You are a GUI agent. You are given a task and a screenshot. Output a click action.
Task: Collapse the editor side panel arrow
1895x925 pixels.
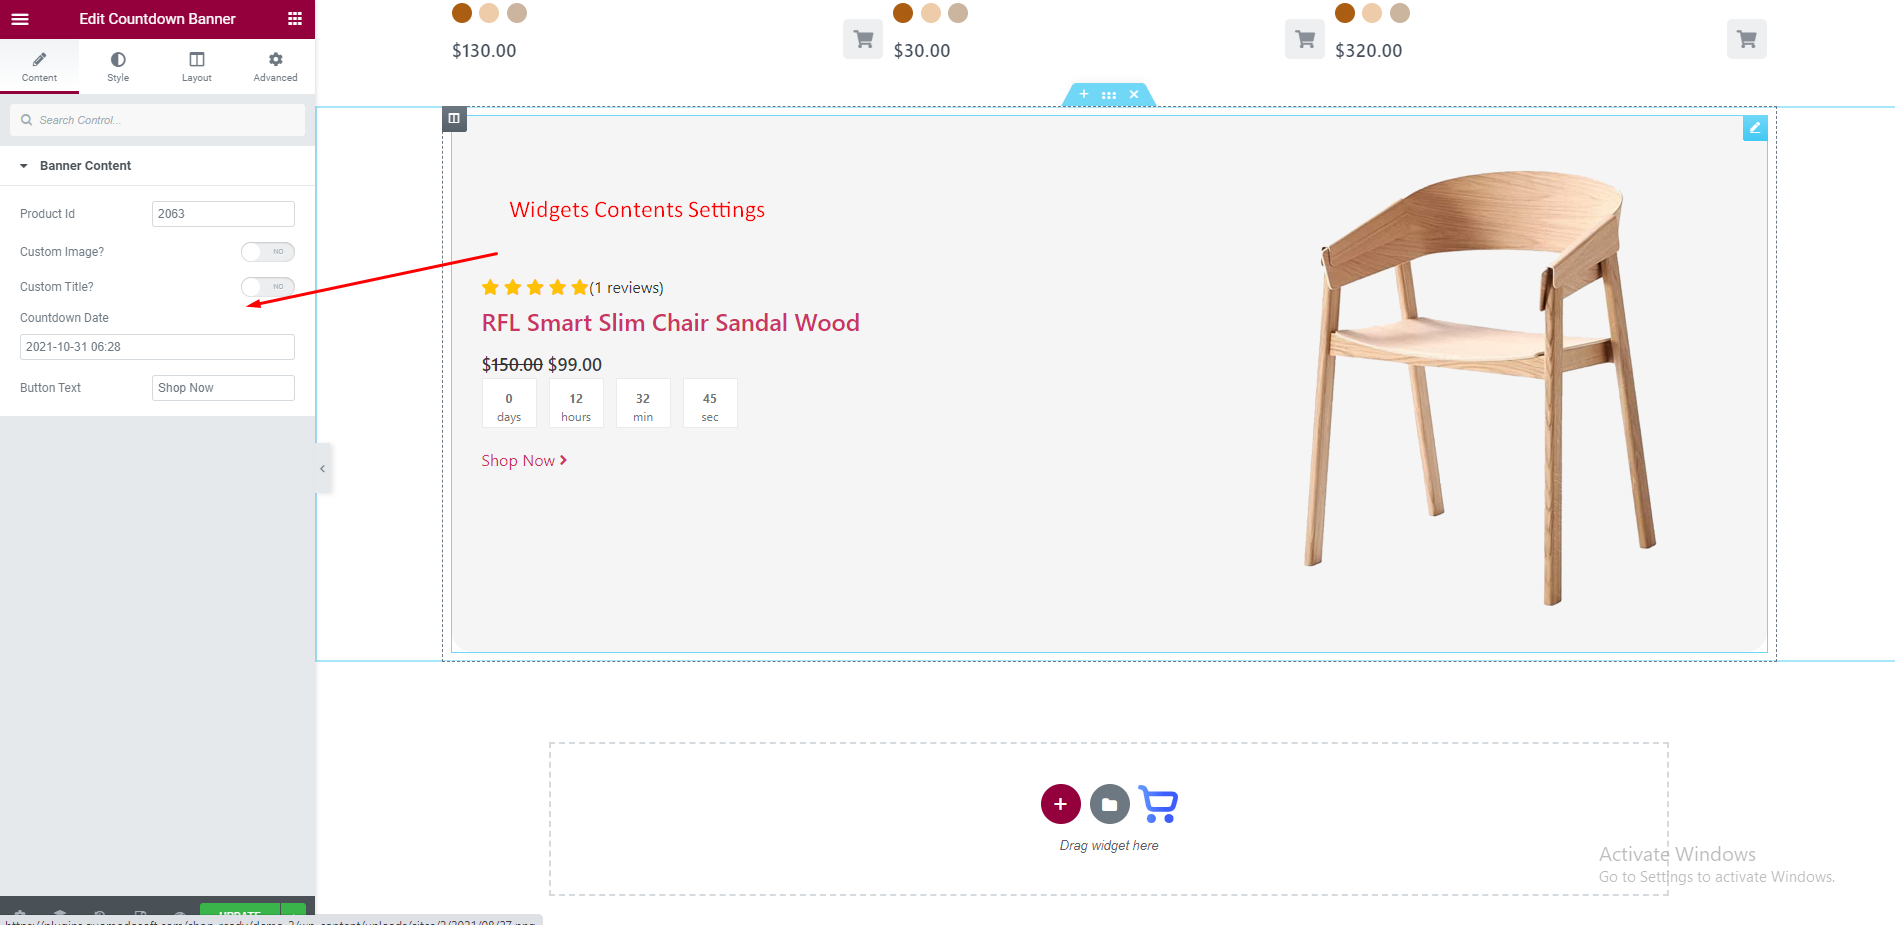[322, 468]
